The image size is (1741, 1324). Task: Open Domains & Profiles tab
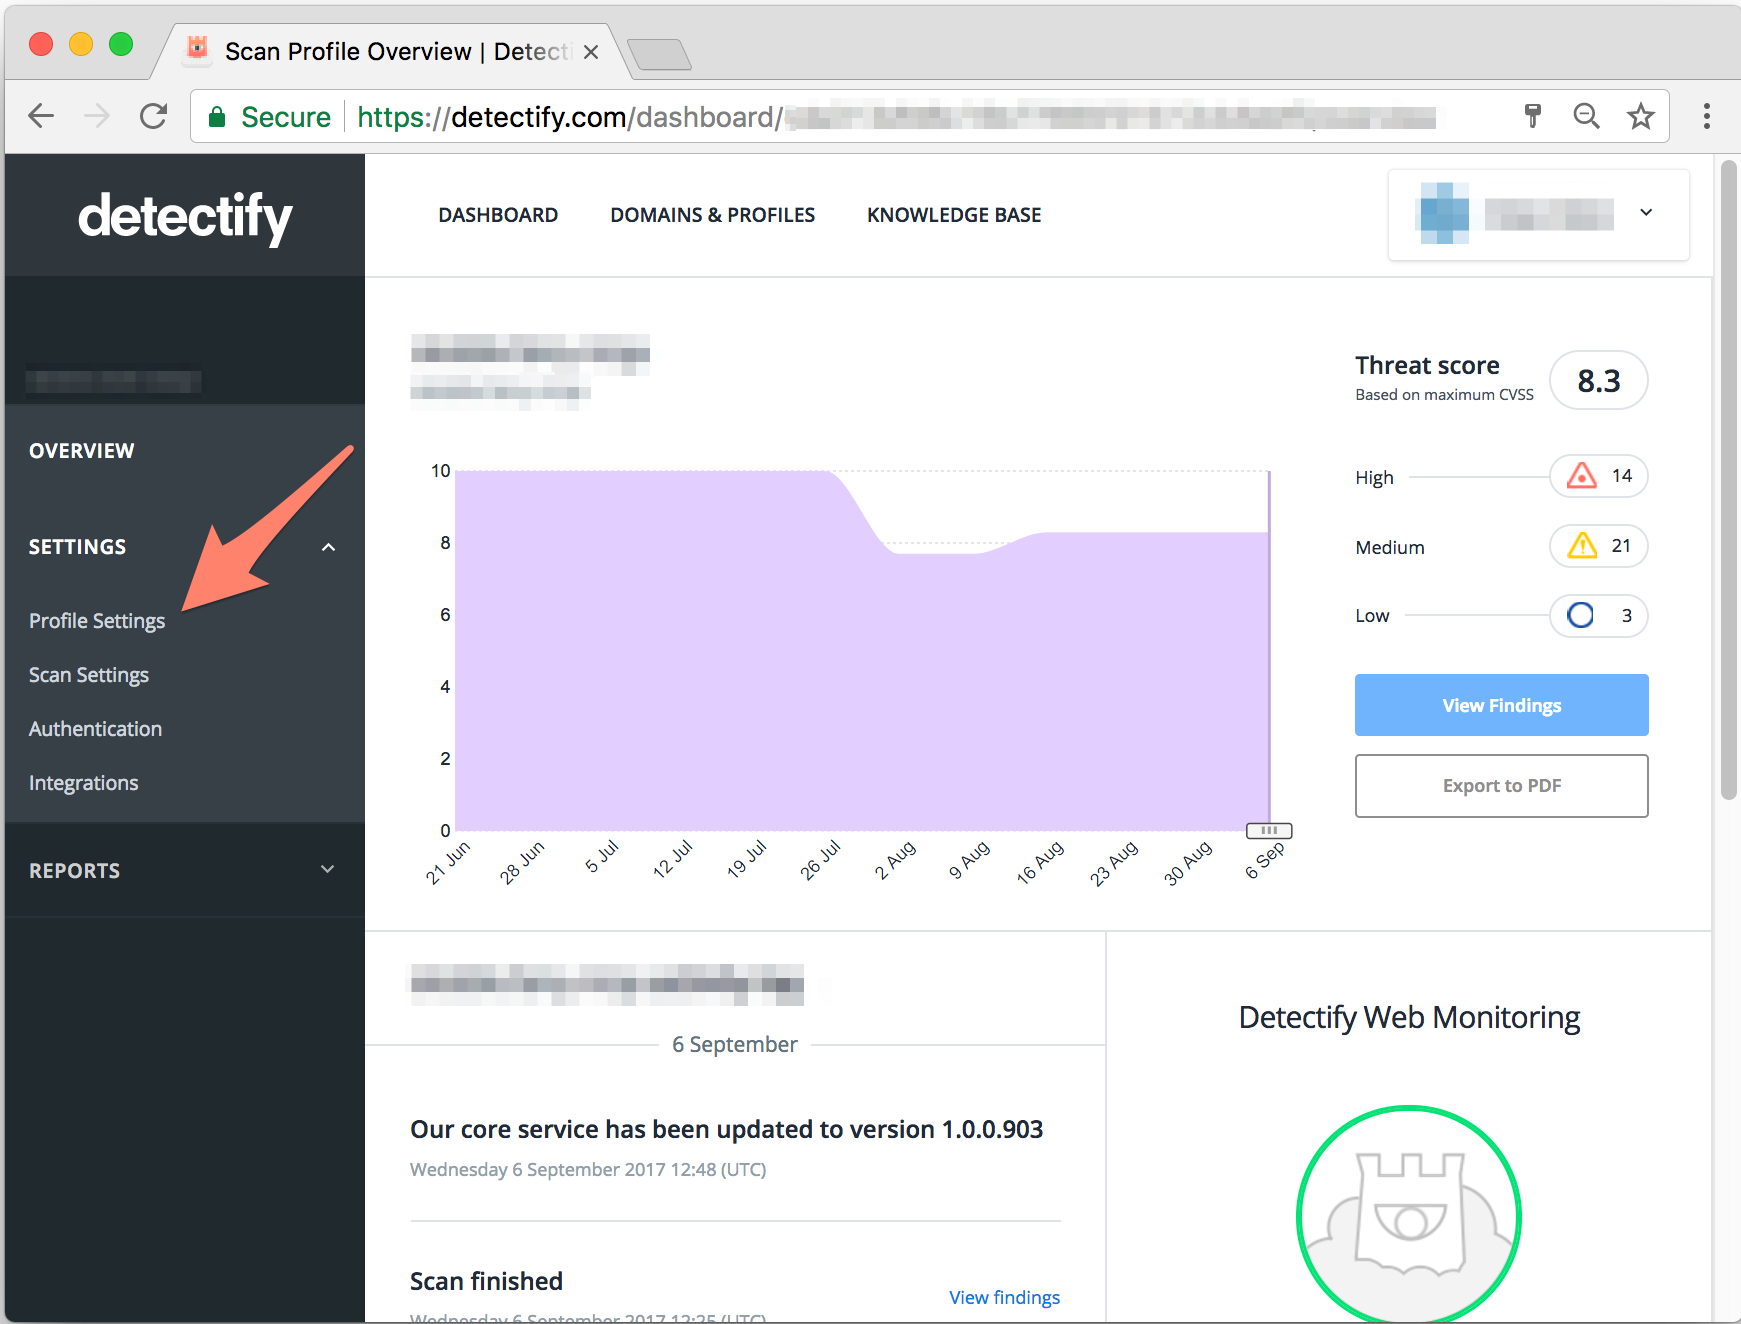[x=712, y=215]
